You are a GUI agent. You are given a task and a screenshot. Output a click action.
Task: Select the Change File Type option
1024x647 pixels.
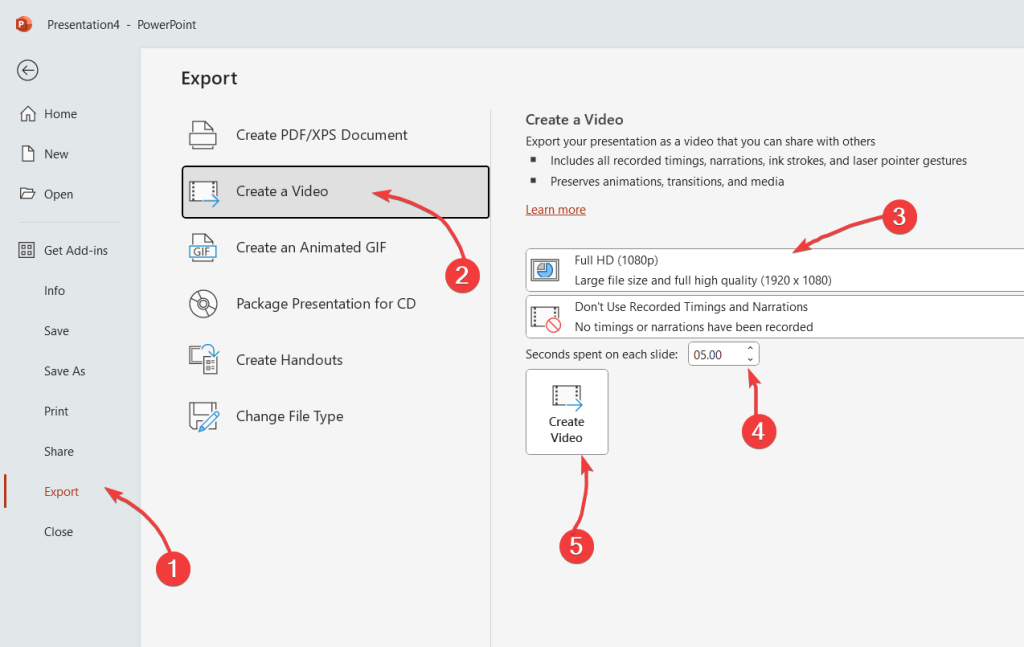(x=335, y=417)
